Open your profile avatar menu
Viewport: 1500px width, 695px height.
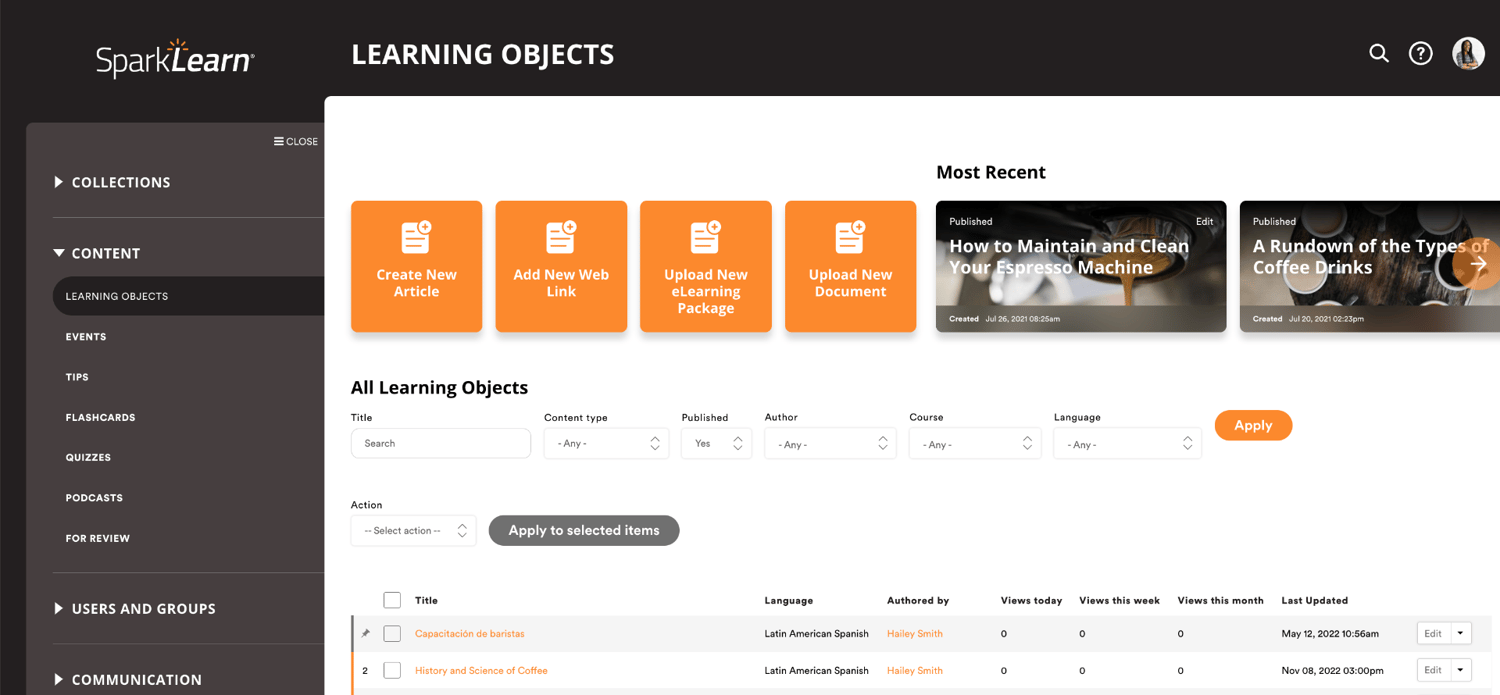[1467, 53]
